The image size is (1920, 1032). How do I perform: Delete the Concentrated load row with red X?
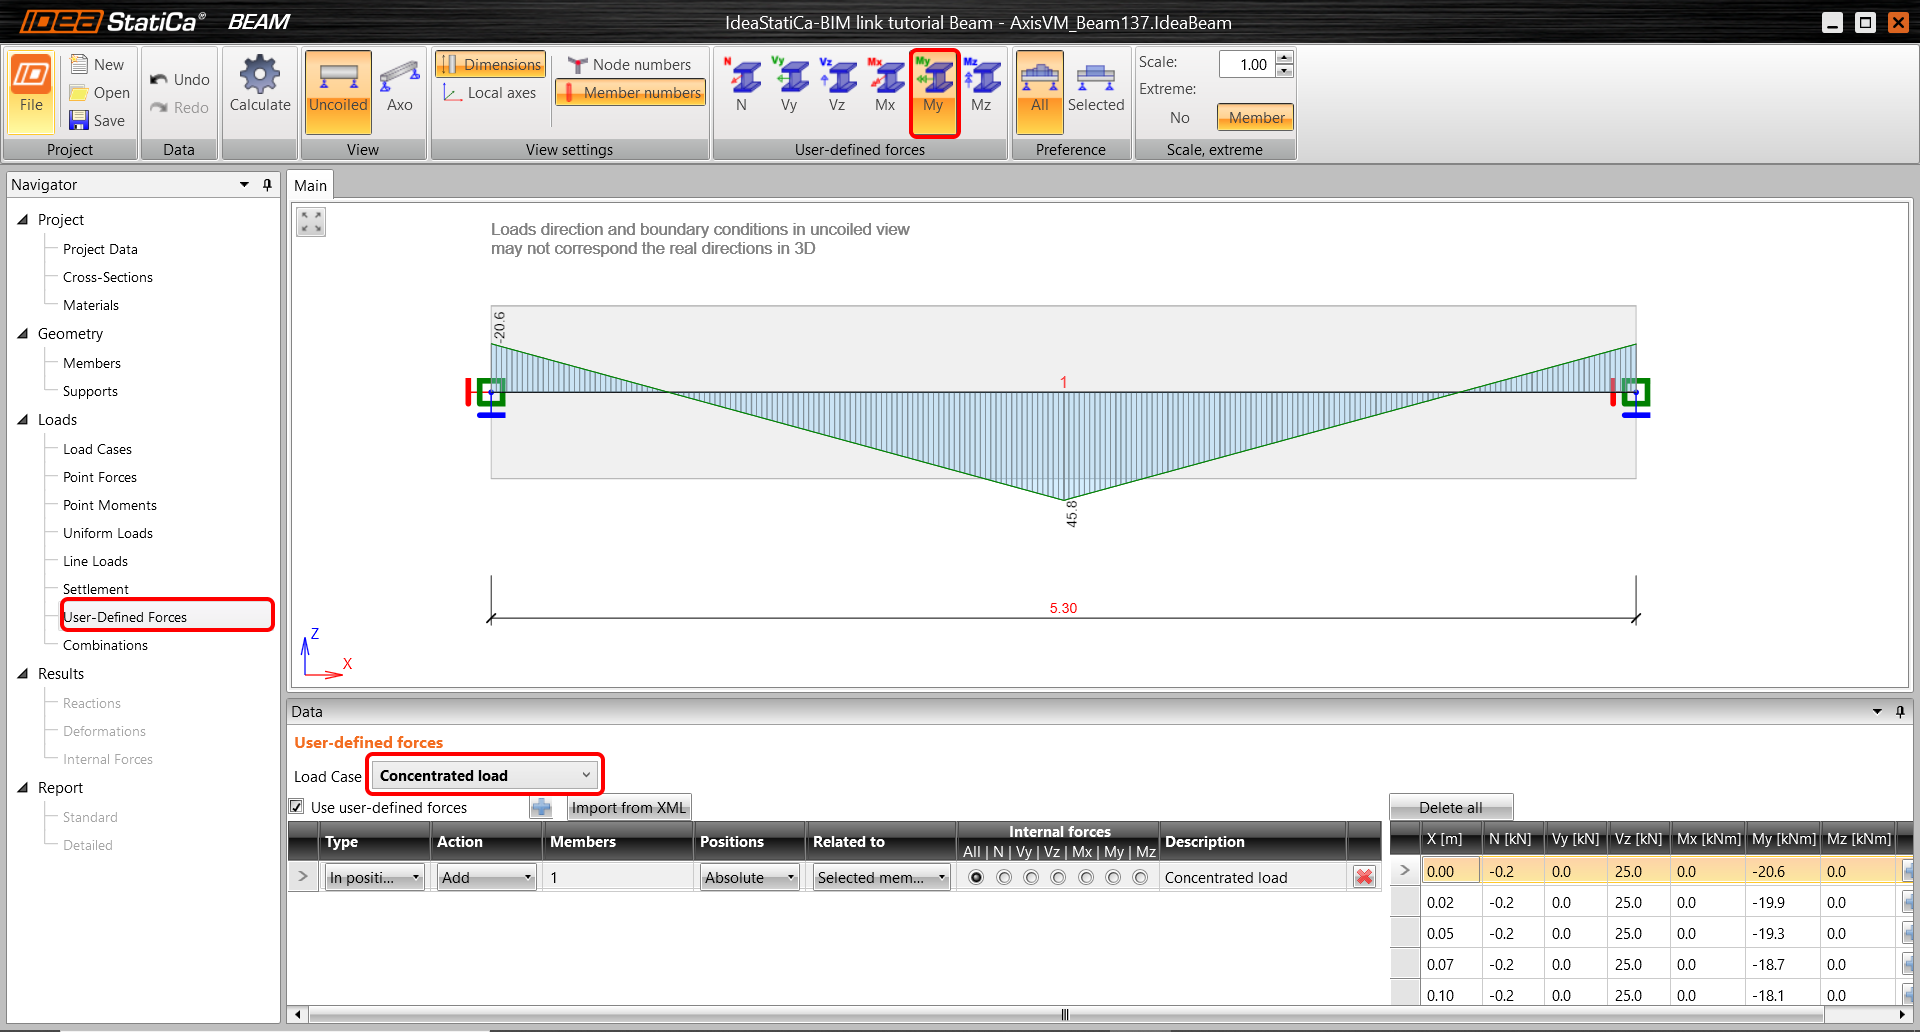tap(1364, 877)
